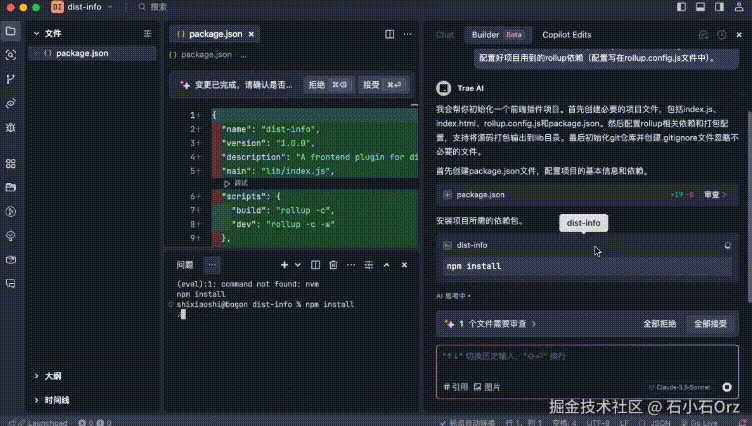The image size is (752, 426).
Task: Click UTF-8 encoding in status bar
Action: pos(598,423)
